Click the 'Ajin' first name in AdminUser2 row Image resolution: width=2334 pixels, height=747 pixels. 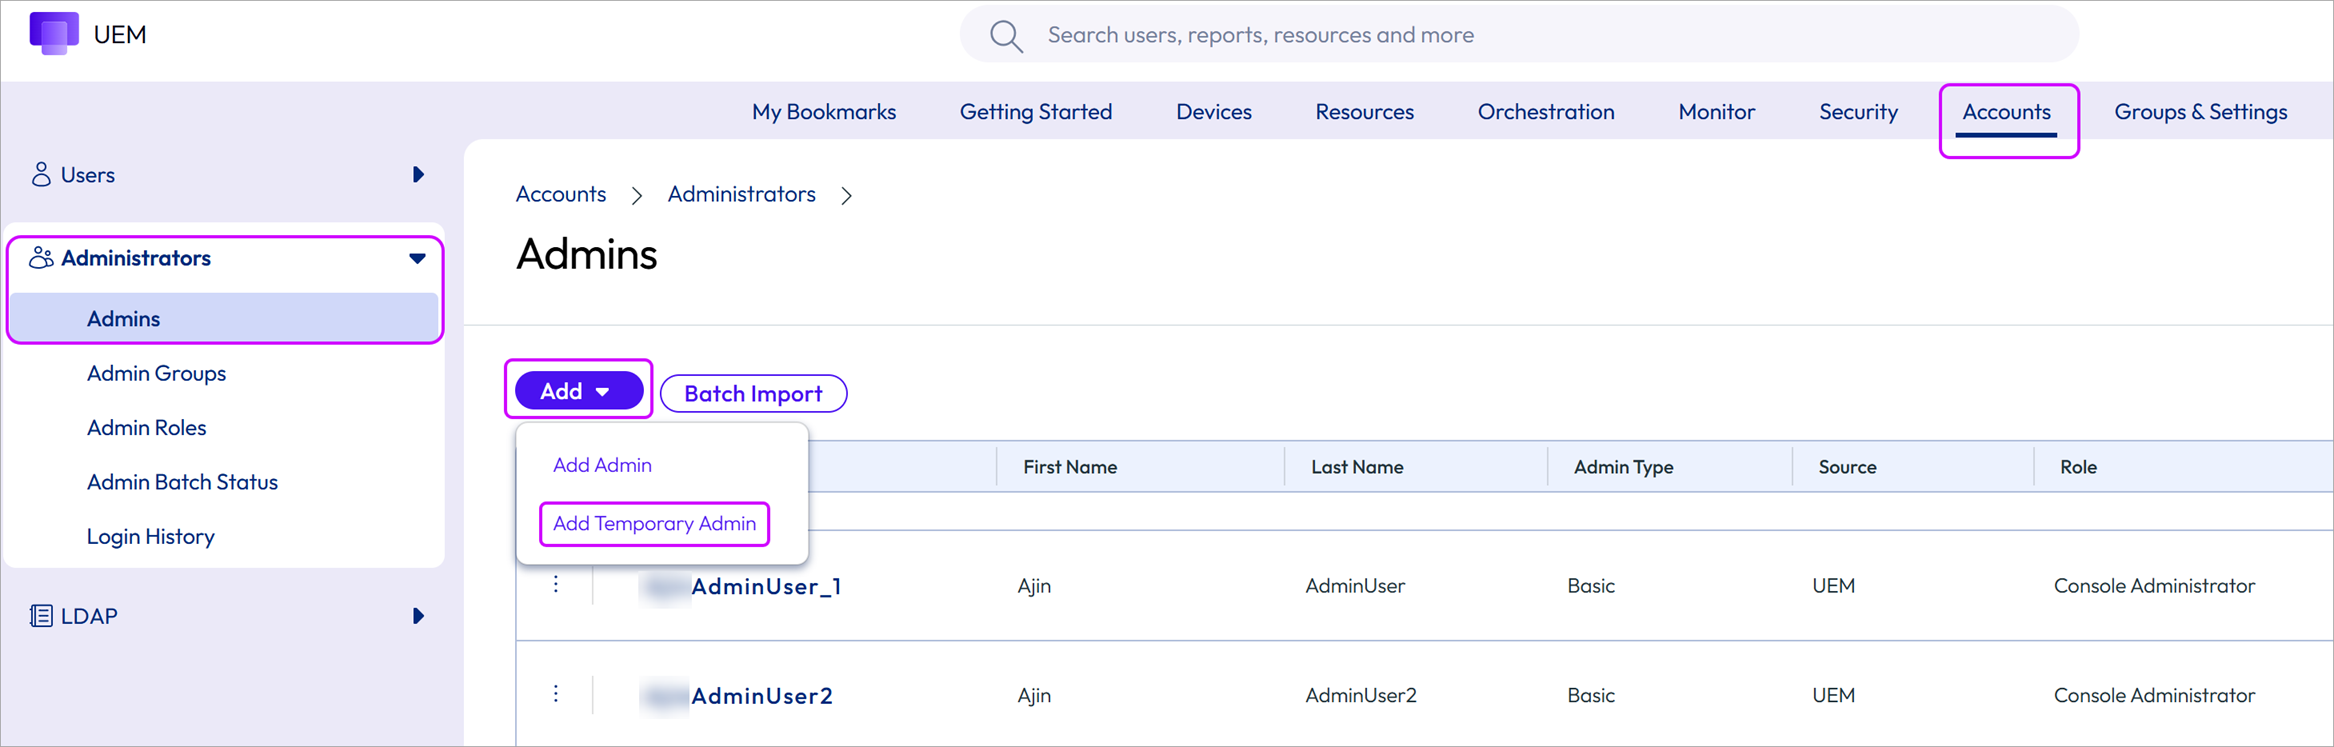(x=1034, y=695)
